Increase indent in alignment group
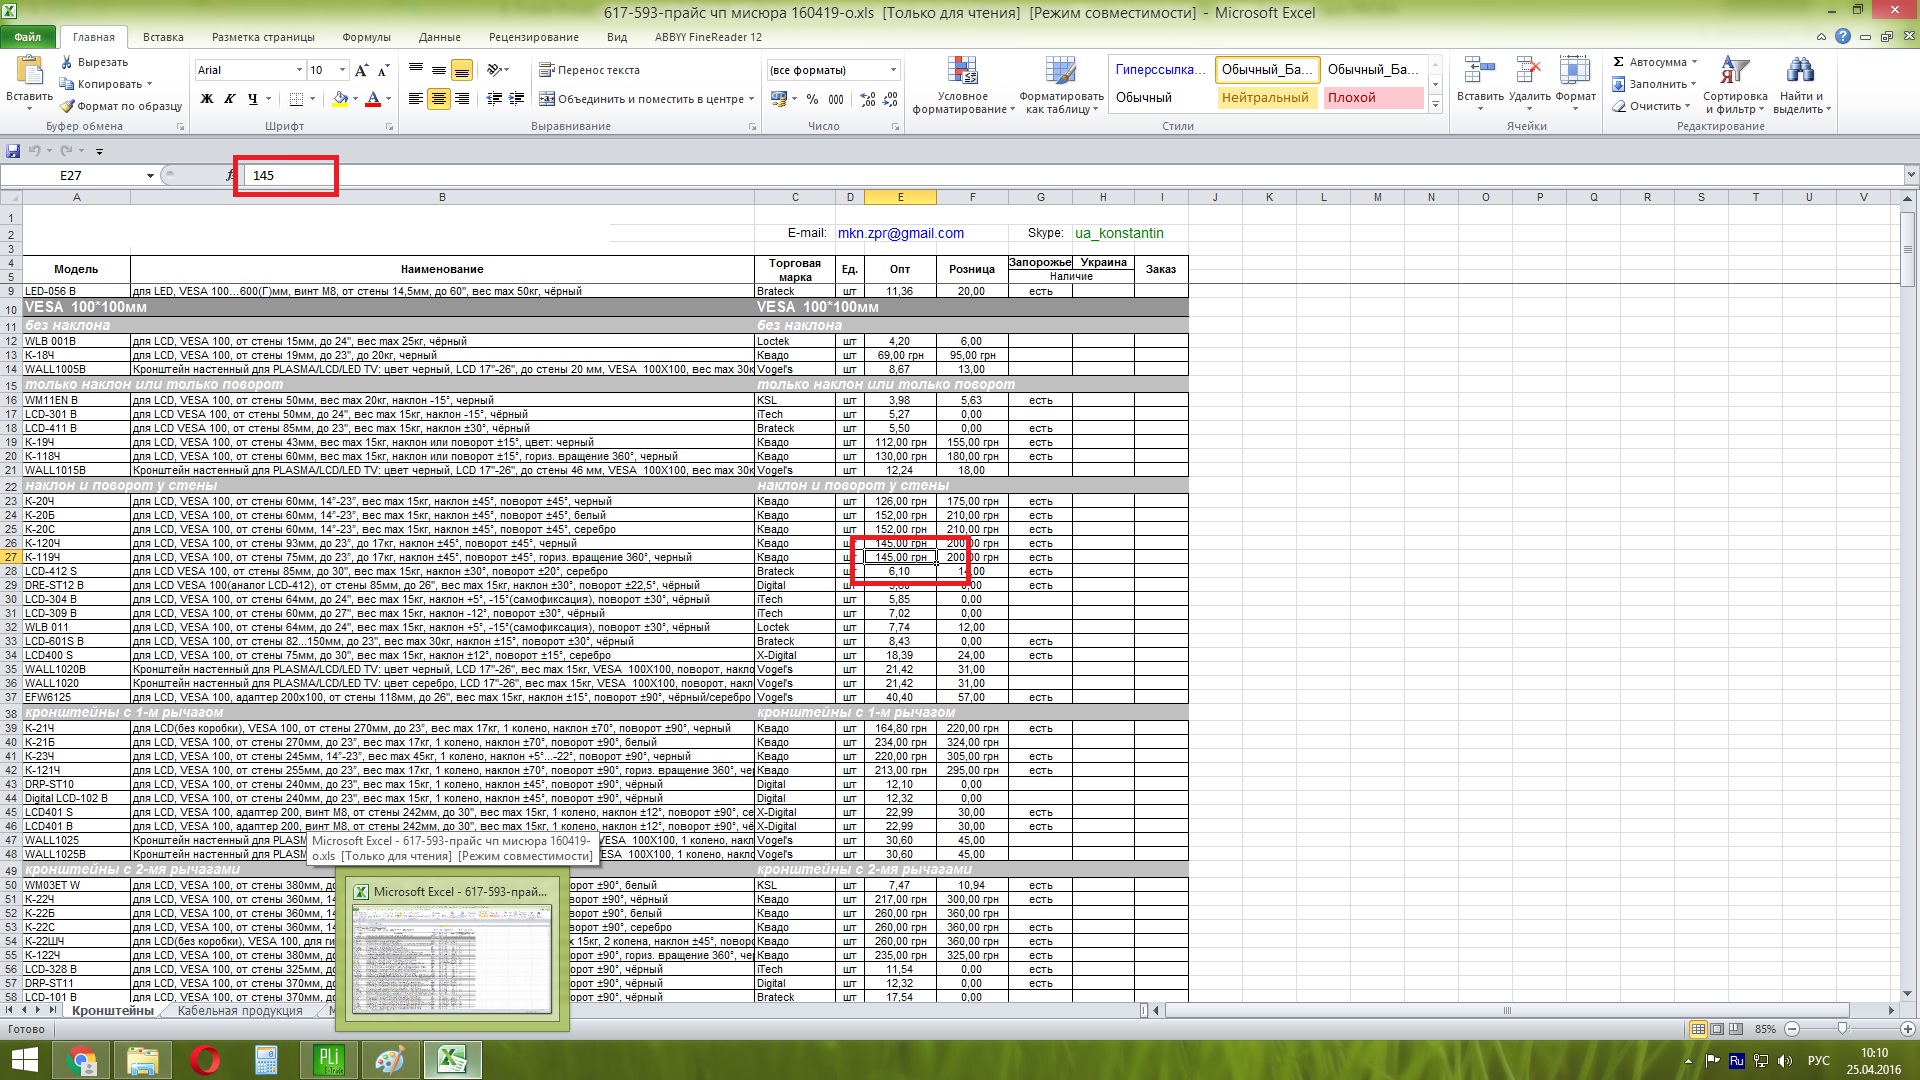Viewport: 1920px width, 1080px height. coord(516,99)
